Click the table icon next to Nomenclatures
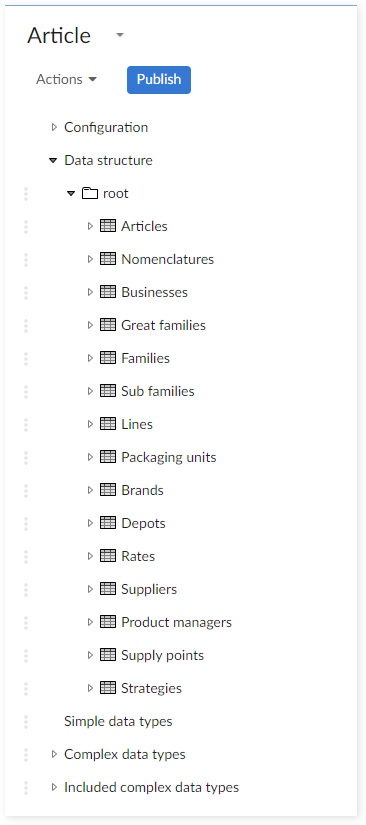Viewport: 366px width, 825px height. [x=108, y=259]
